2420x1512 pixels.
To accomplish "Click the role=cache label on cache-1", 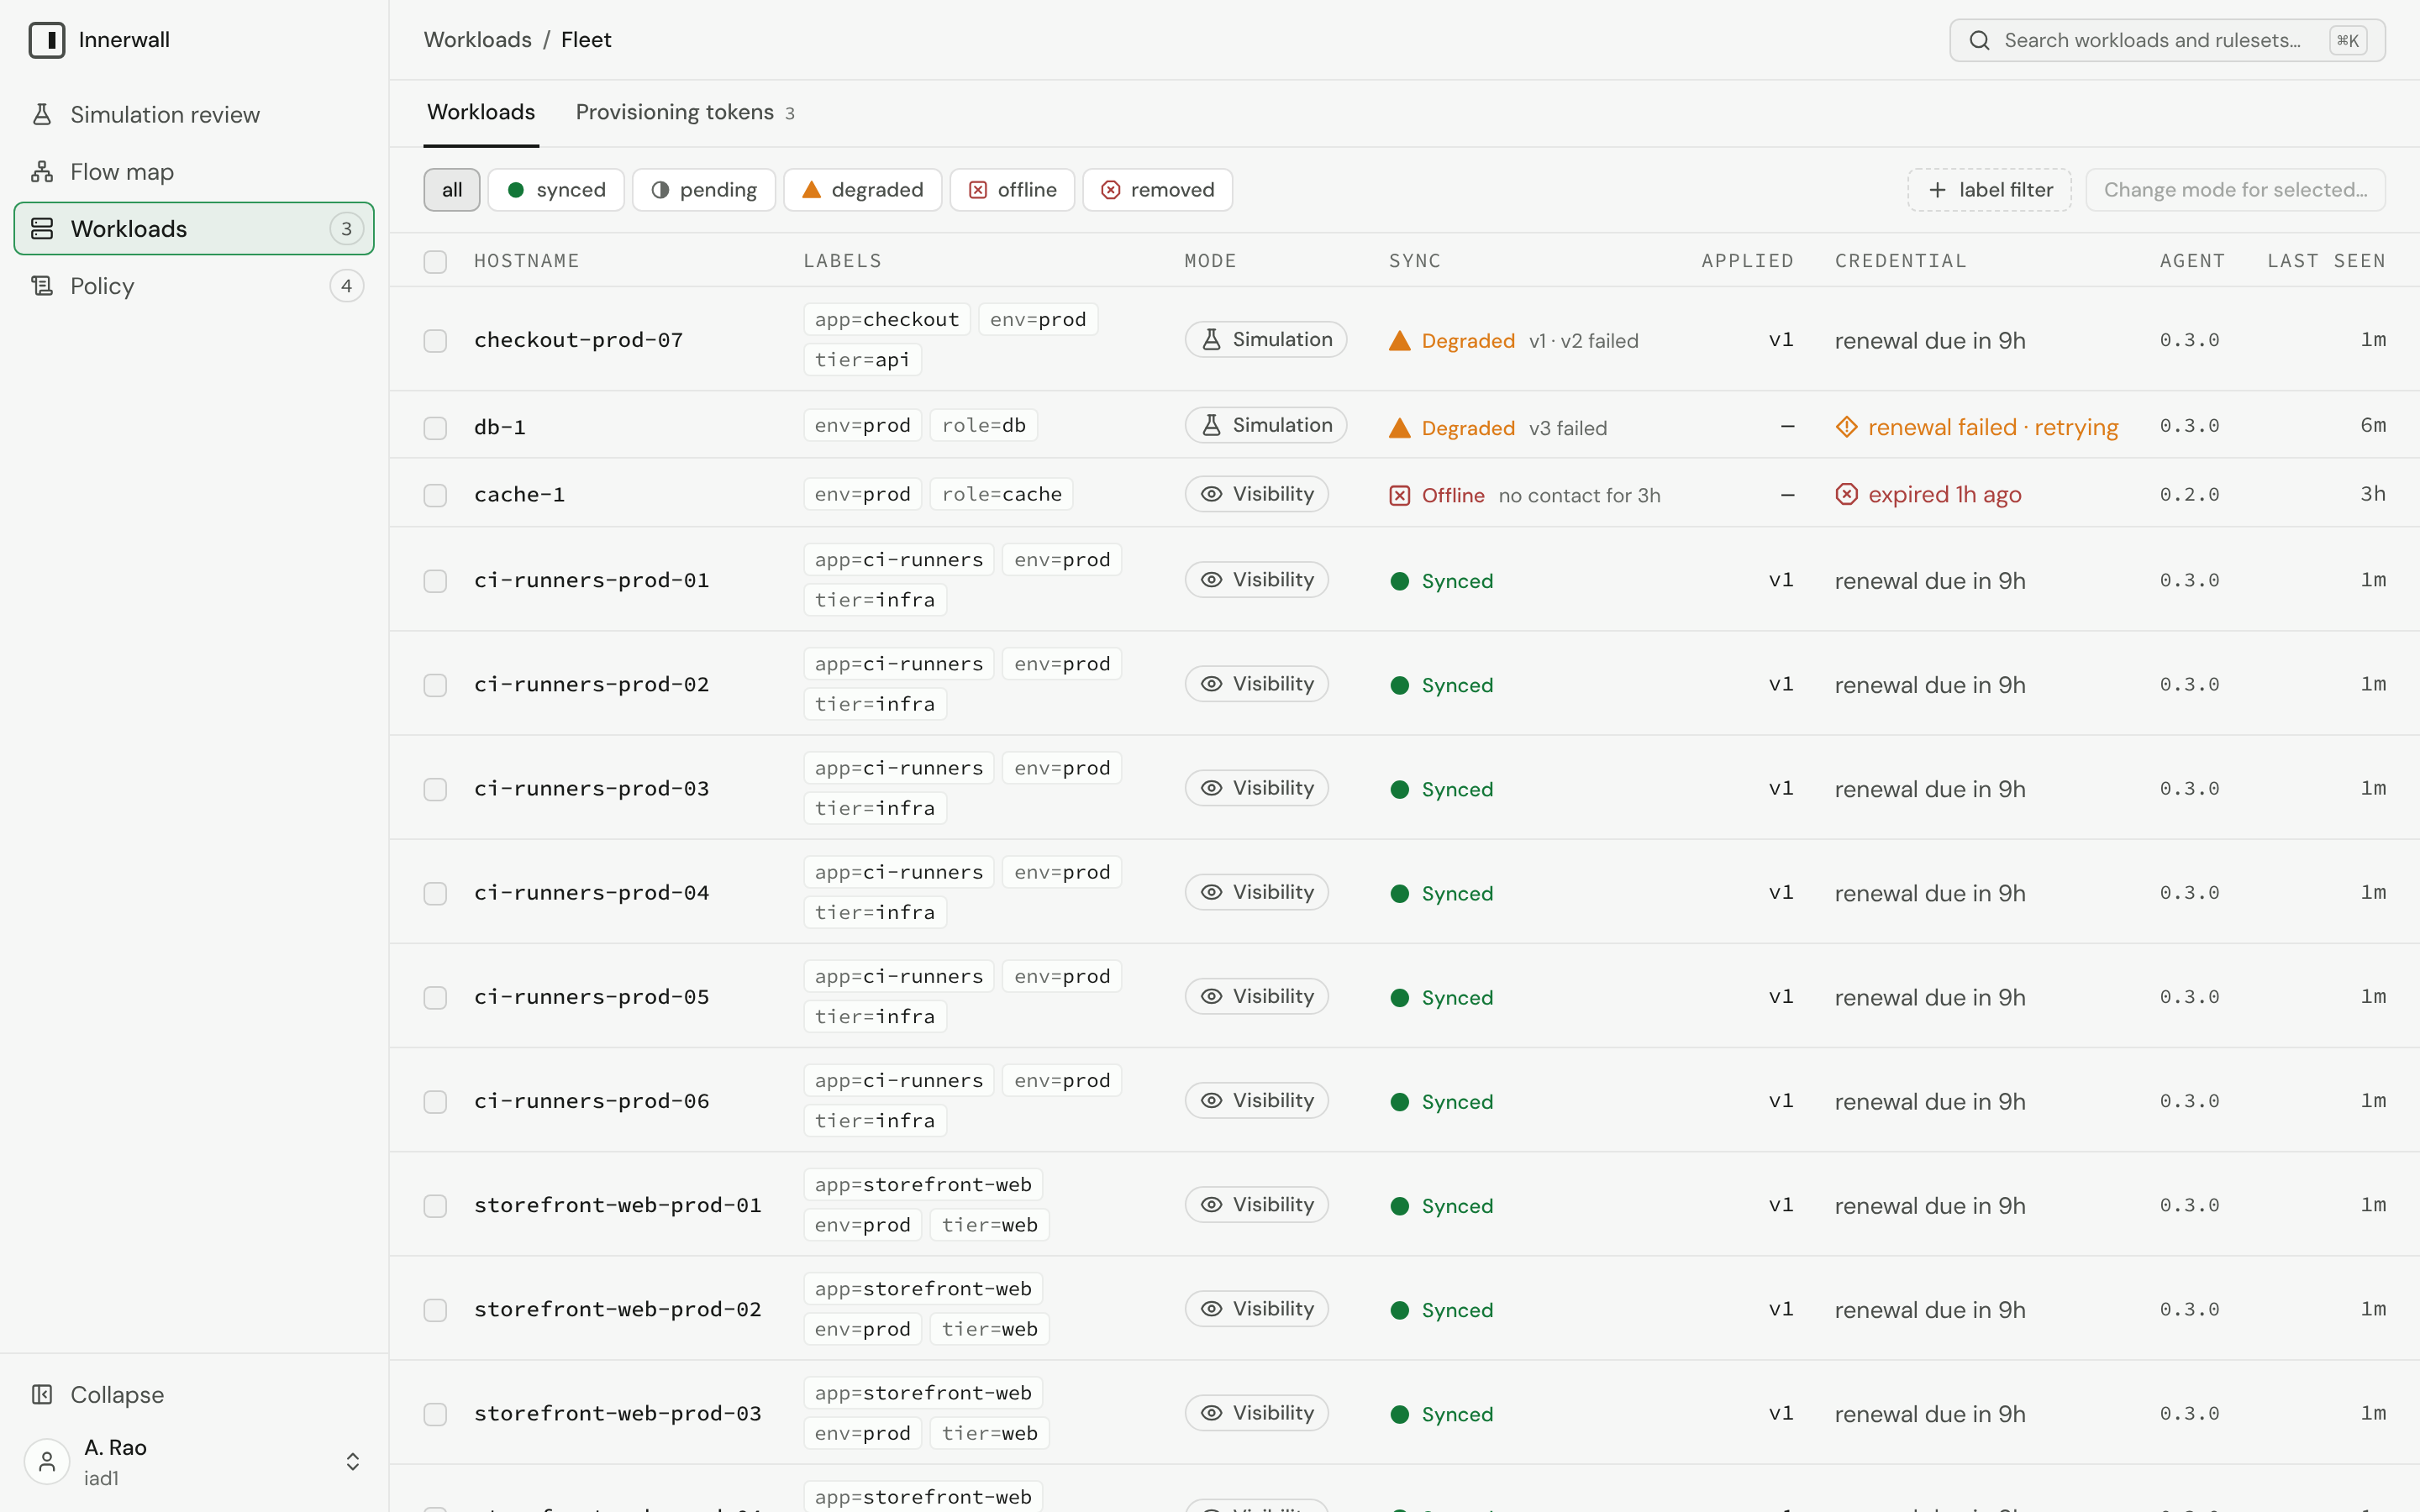I will click(1001, 494).
